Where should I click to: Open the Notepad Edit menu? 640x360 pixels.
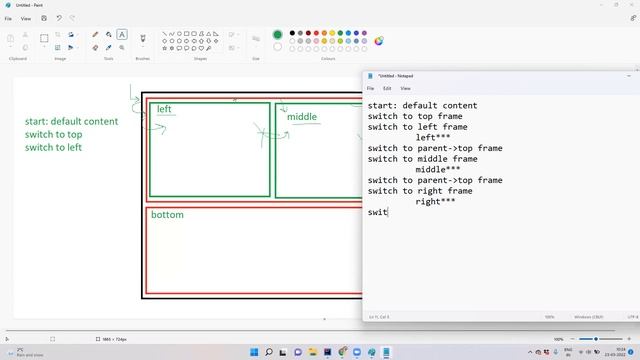tap(387, 89)
